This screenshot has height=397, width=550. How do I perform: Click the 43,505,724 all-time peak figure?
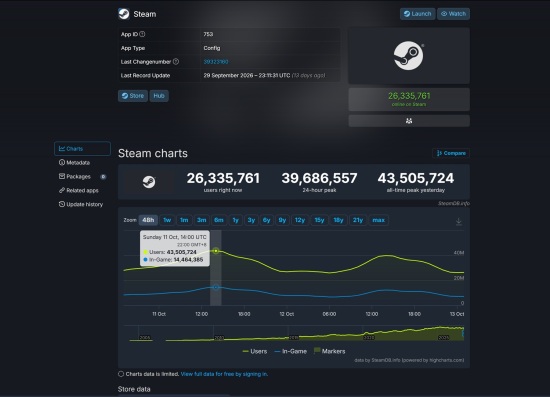coord(416,178)
